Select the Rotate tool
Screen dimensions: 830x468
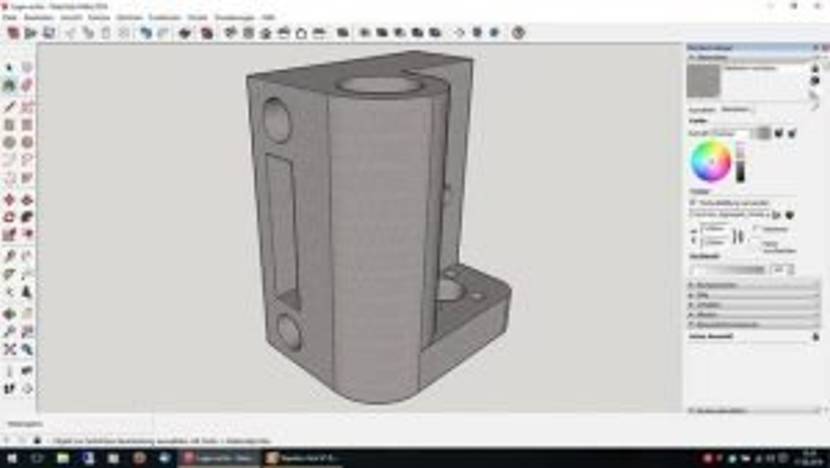pos(10,217)
